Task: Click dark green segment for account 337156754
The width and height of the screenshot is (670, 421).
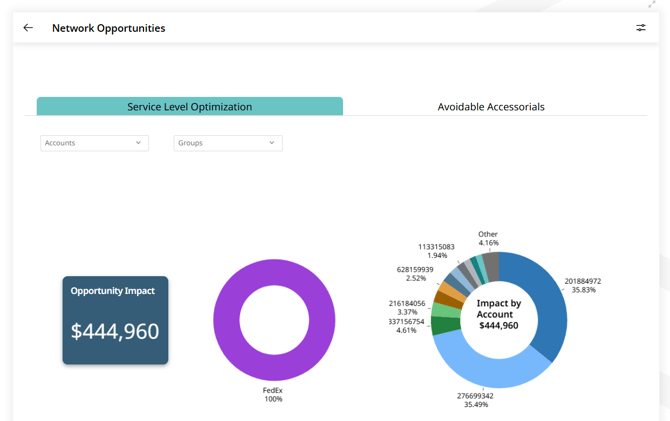Action: tap(444, 326)
